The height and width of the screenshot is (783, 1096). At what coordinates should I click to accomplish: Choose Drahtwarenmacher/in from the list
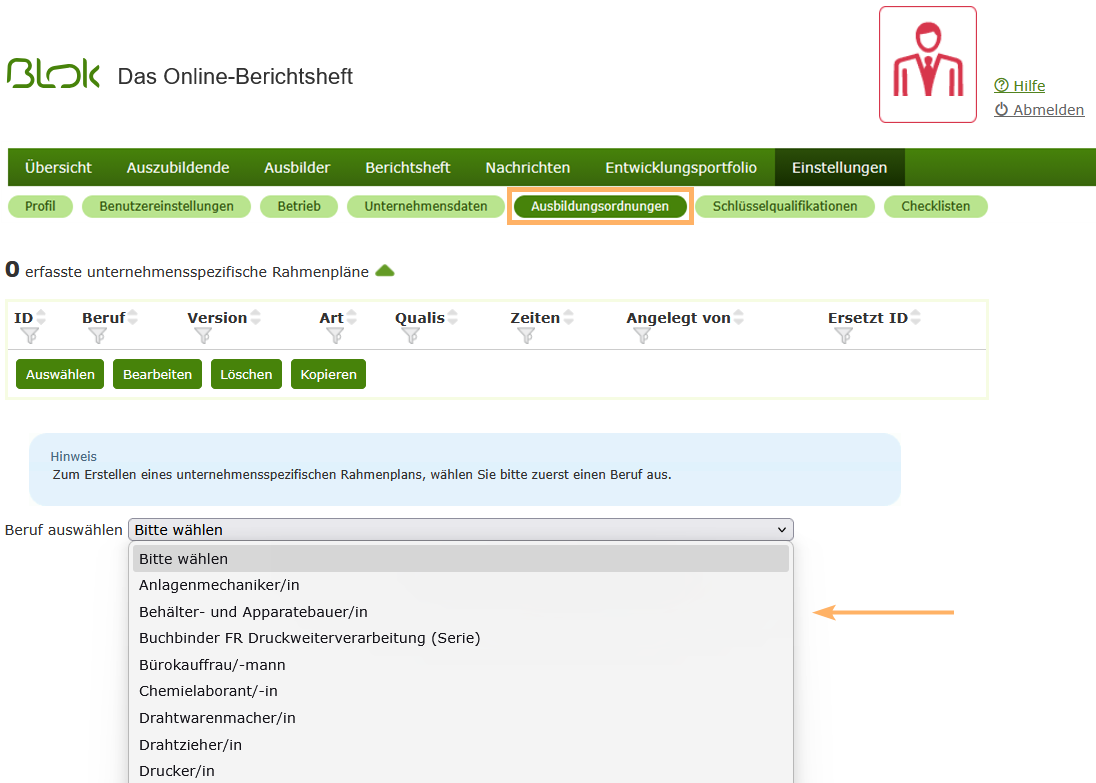click(461, 718)
